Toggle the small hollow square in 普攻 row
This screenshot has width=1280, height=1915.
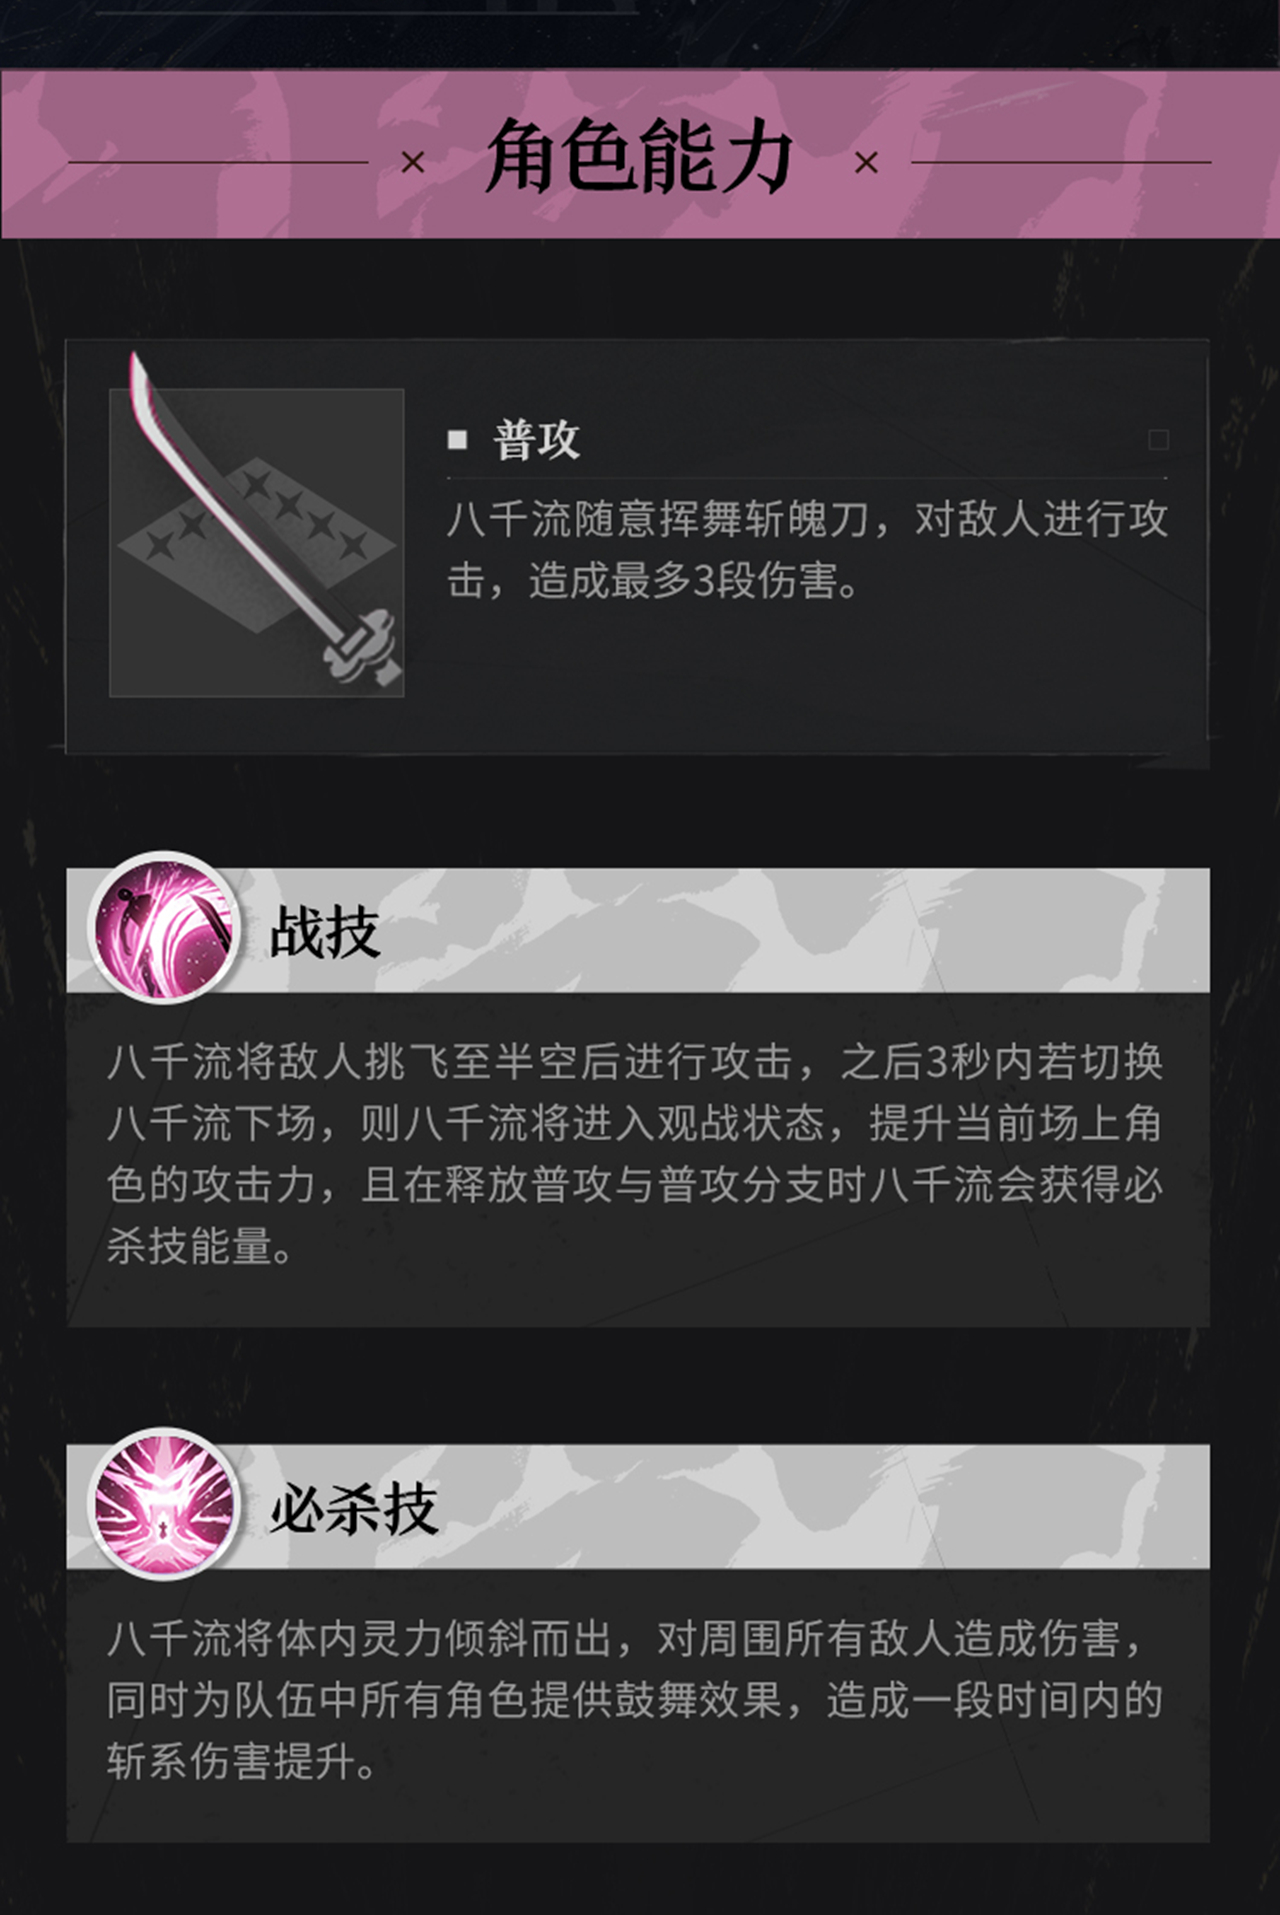1158,440
